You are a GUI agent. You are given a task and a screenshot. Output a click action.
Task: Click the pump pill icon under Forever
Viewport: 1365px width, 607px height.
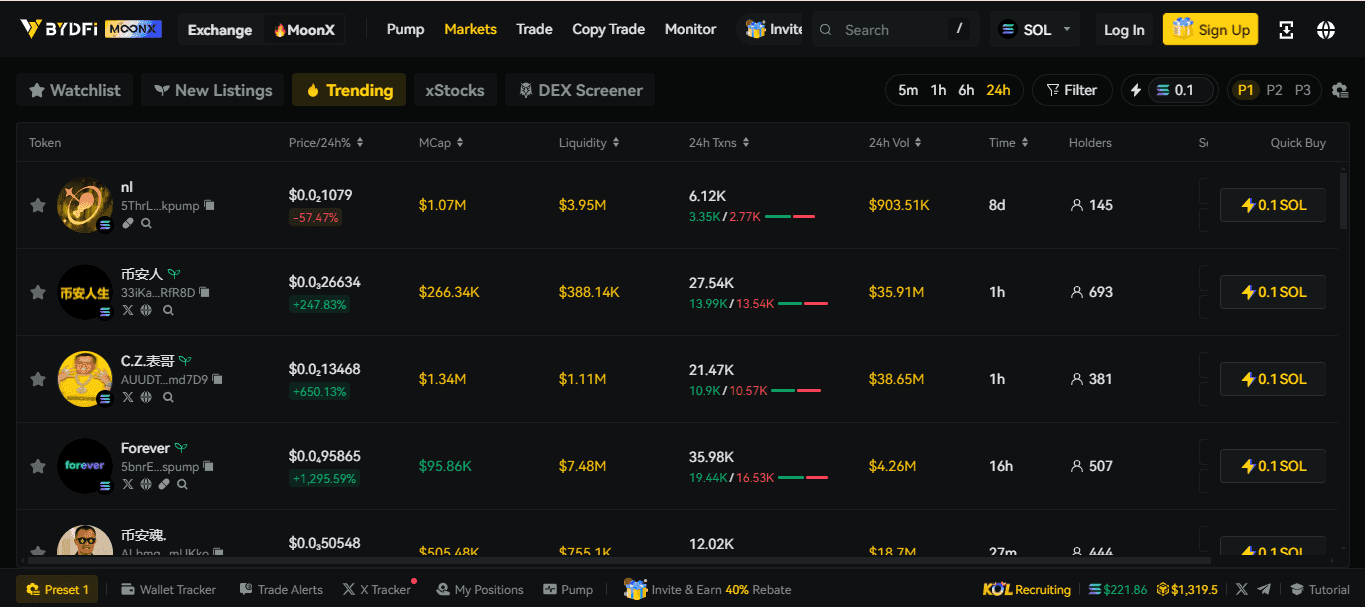tap(164, 484)
